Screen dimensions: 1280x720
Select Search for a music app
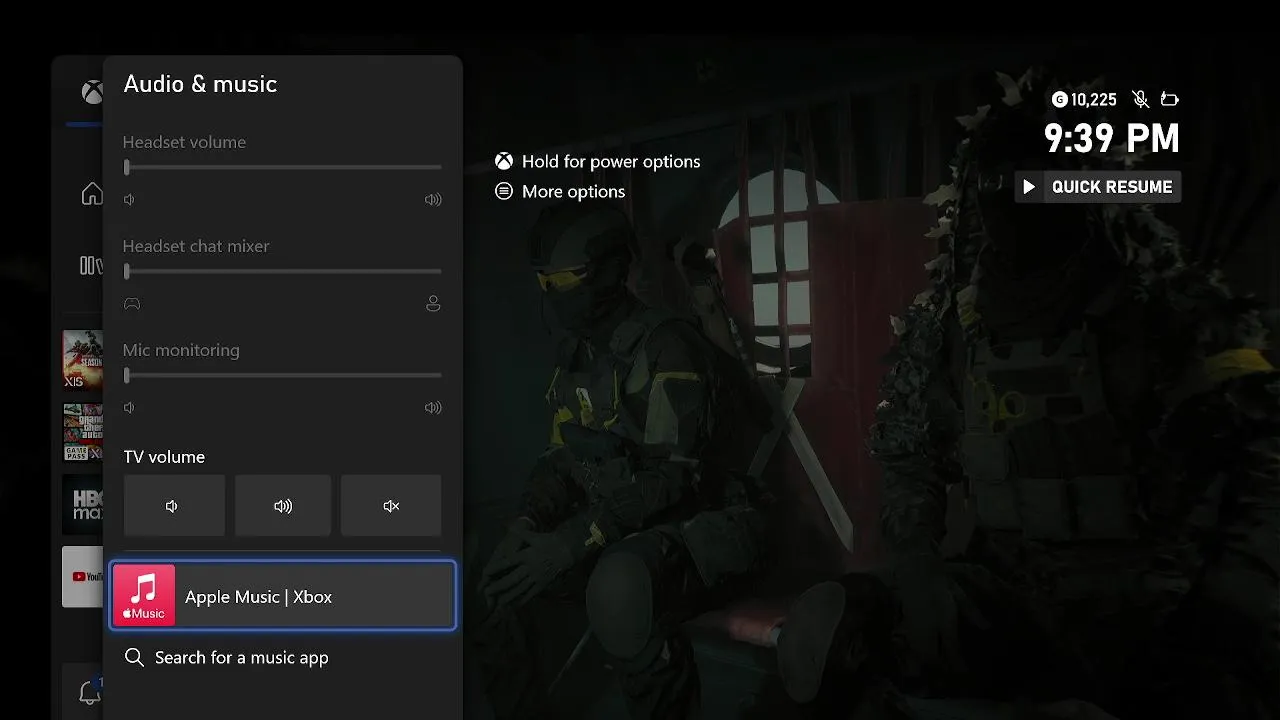(x=227, y=658)
